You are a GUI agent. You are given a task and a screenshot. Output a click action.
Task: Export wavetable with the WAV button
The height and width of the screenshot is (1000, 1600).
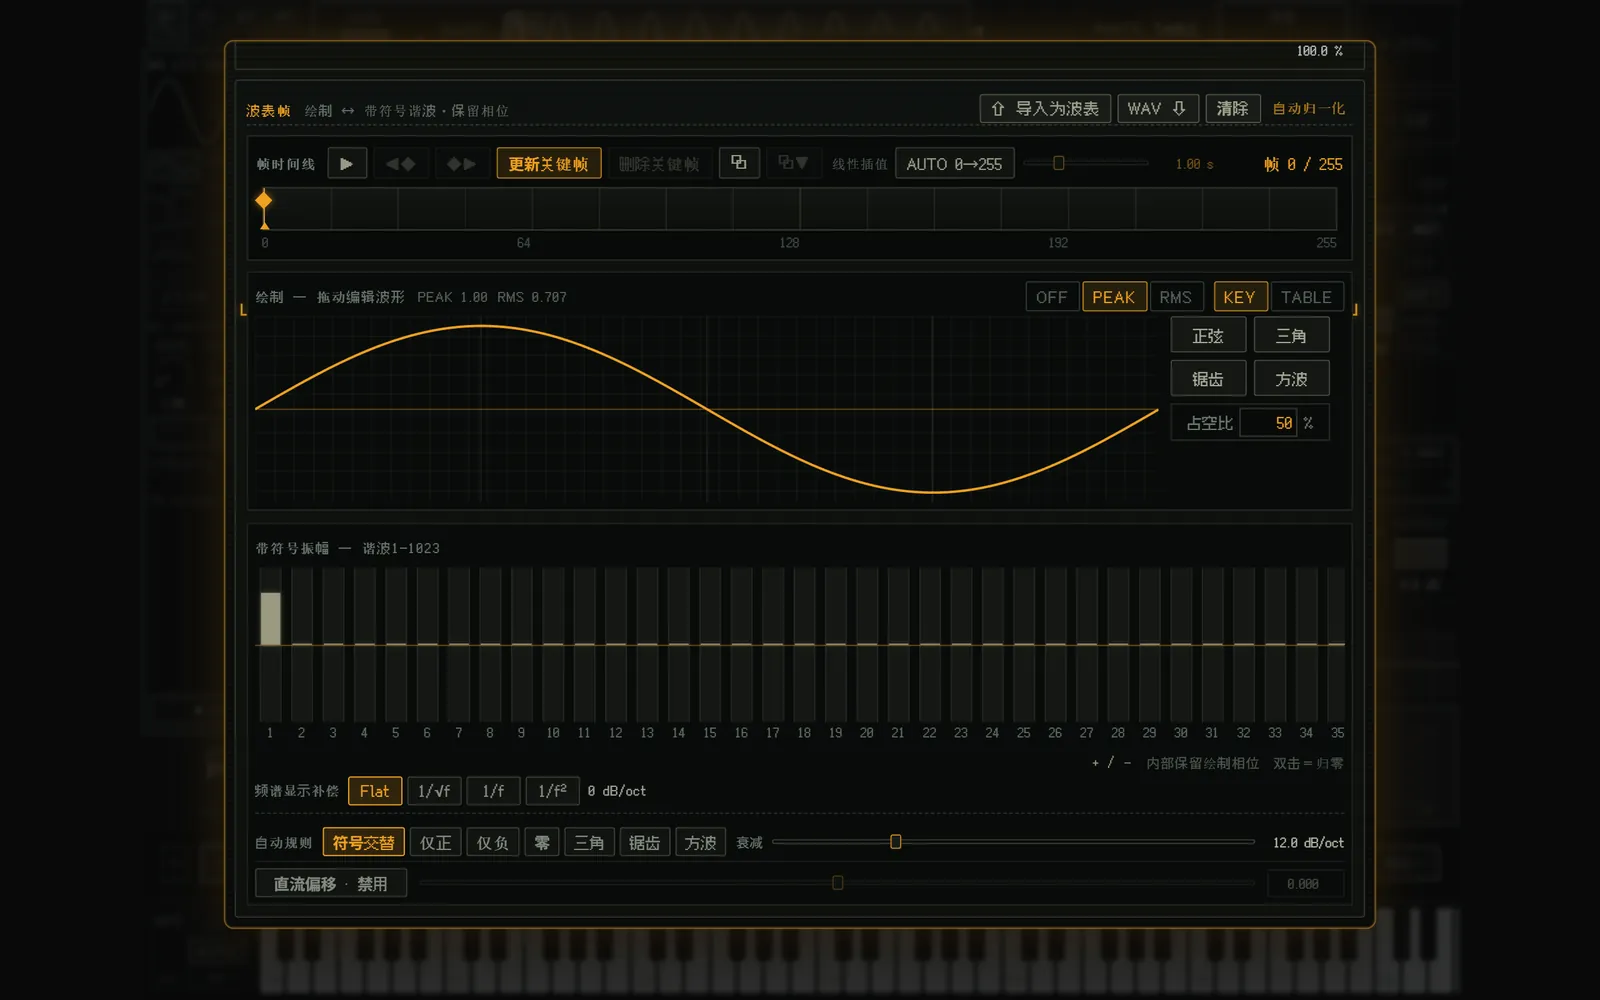(1157, 108)
